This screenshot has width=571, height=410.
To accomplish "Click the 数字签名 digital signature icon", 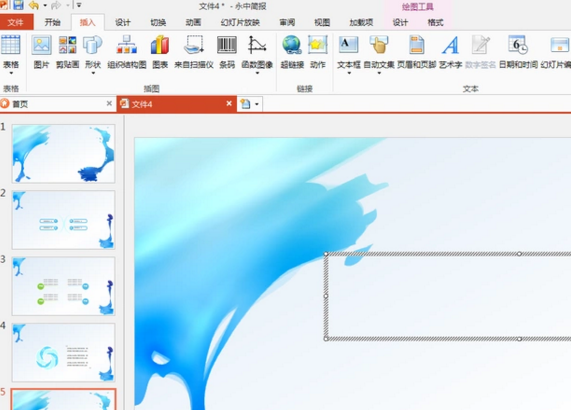I will (480, 45).
